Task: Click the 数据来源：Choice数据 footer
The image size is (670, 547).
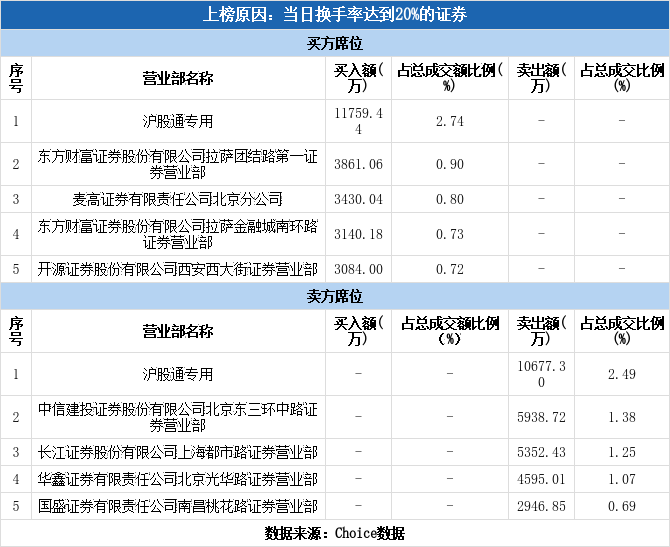Action: click(335, 533)
